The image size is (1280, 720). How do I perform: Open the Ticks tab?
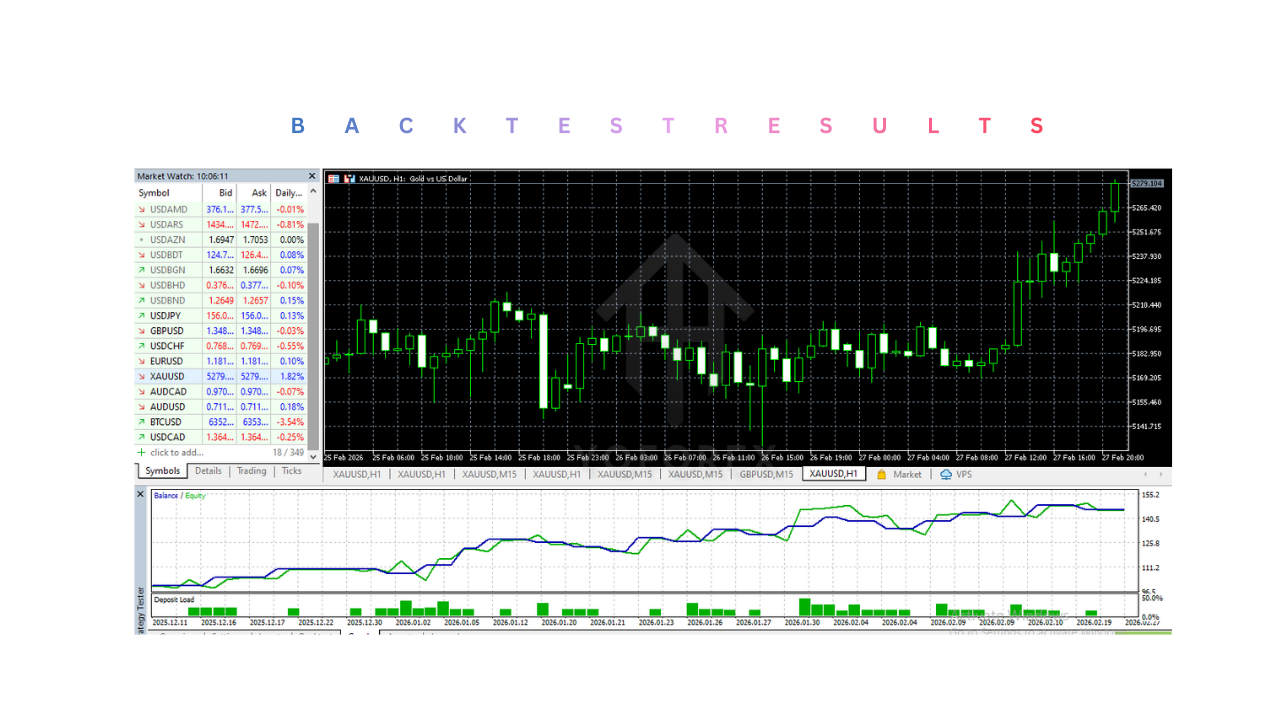point(291,471)
